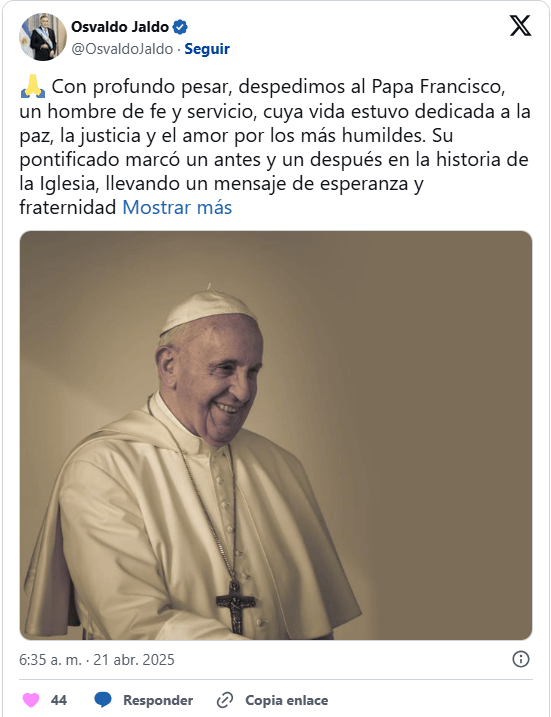Click Copia enlace text
This screenshot has height=717, width=551.
point(287,701)
